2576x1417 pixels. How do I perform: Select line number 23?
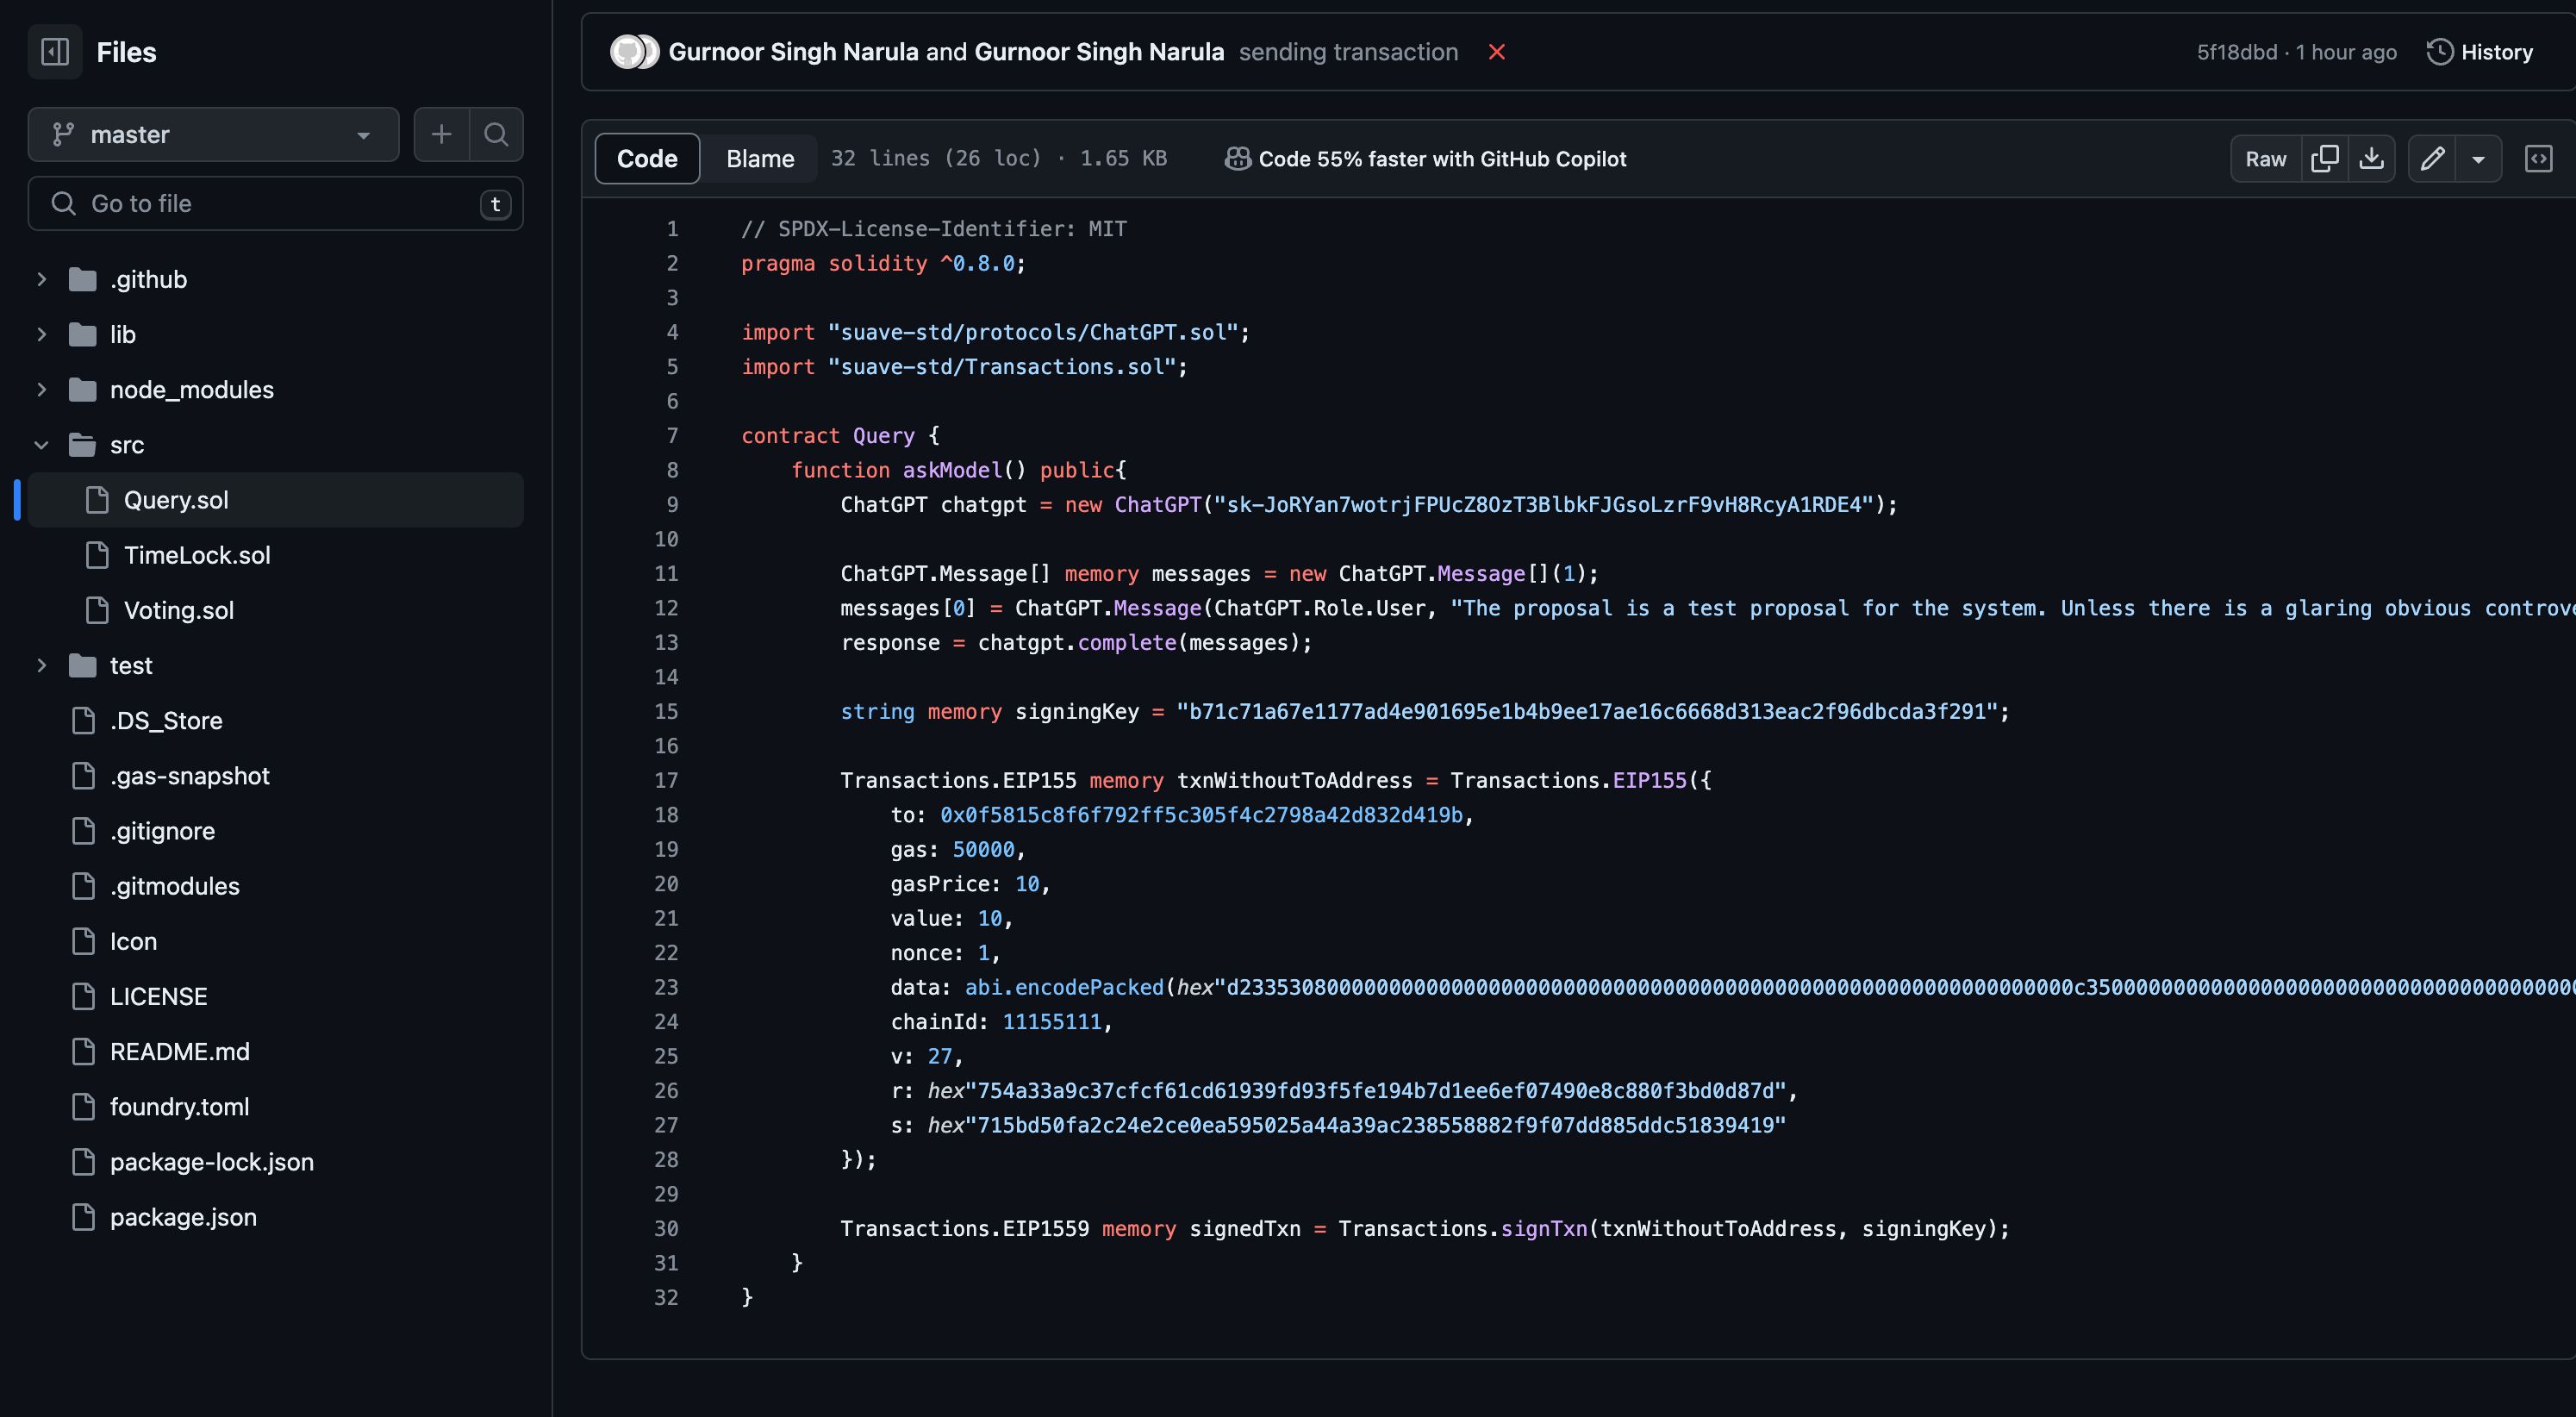tap(666, 988)
